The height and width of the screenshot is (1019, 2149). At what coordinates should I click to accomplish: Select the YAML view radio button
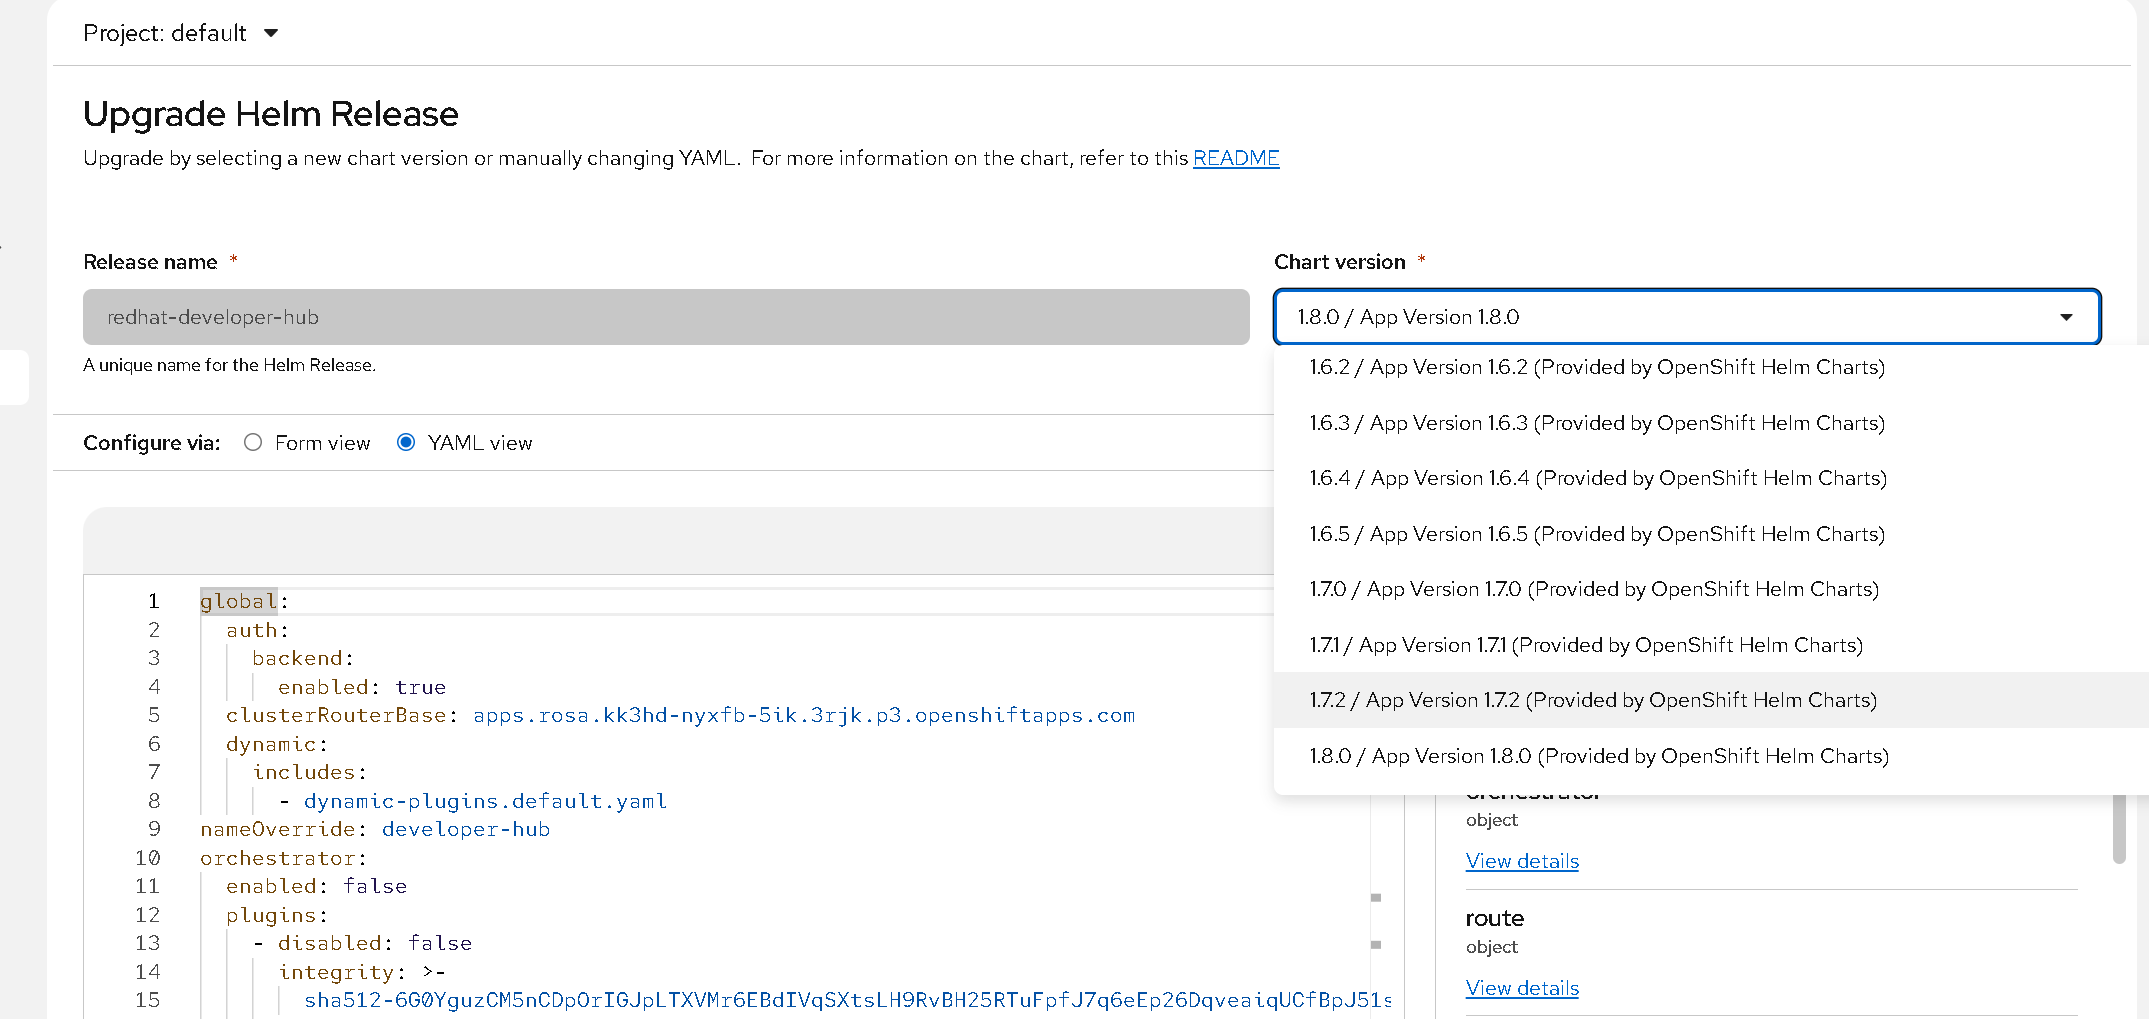(406, 442)
